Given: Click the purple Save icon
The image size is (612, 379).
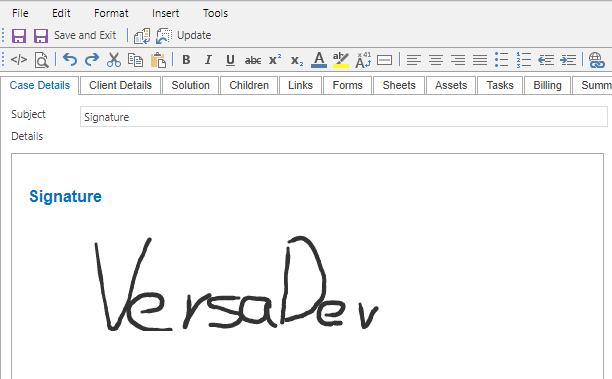Looking at the screenshot, I should pos(19,36).
